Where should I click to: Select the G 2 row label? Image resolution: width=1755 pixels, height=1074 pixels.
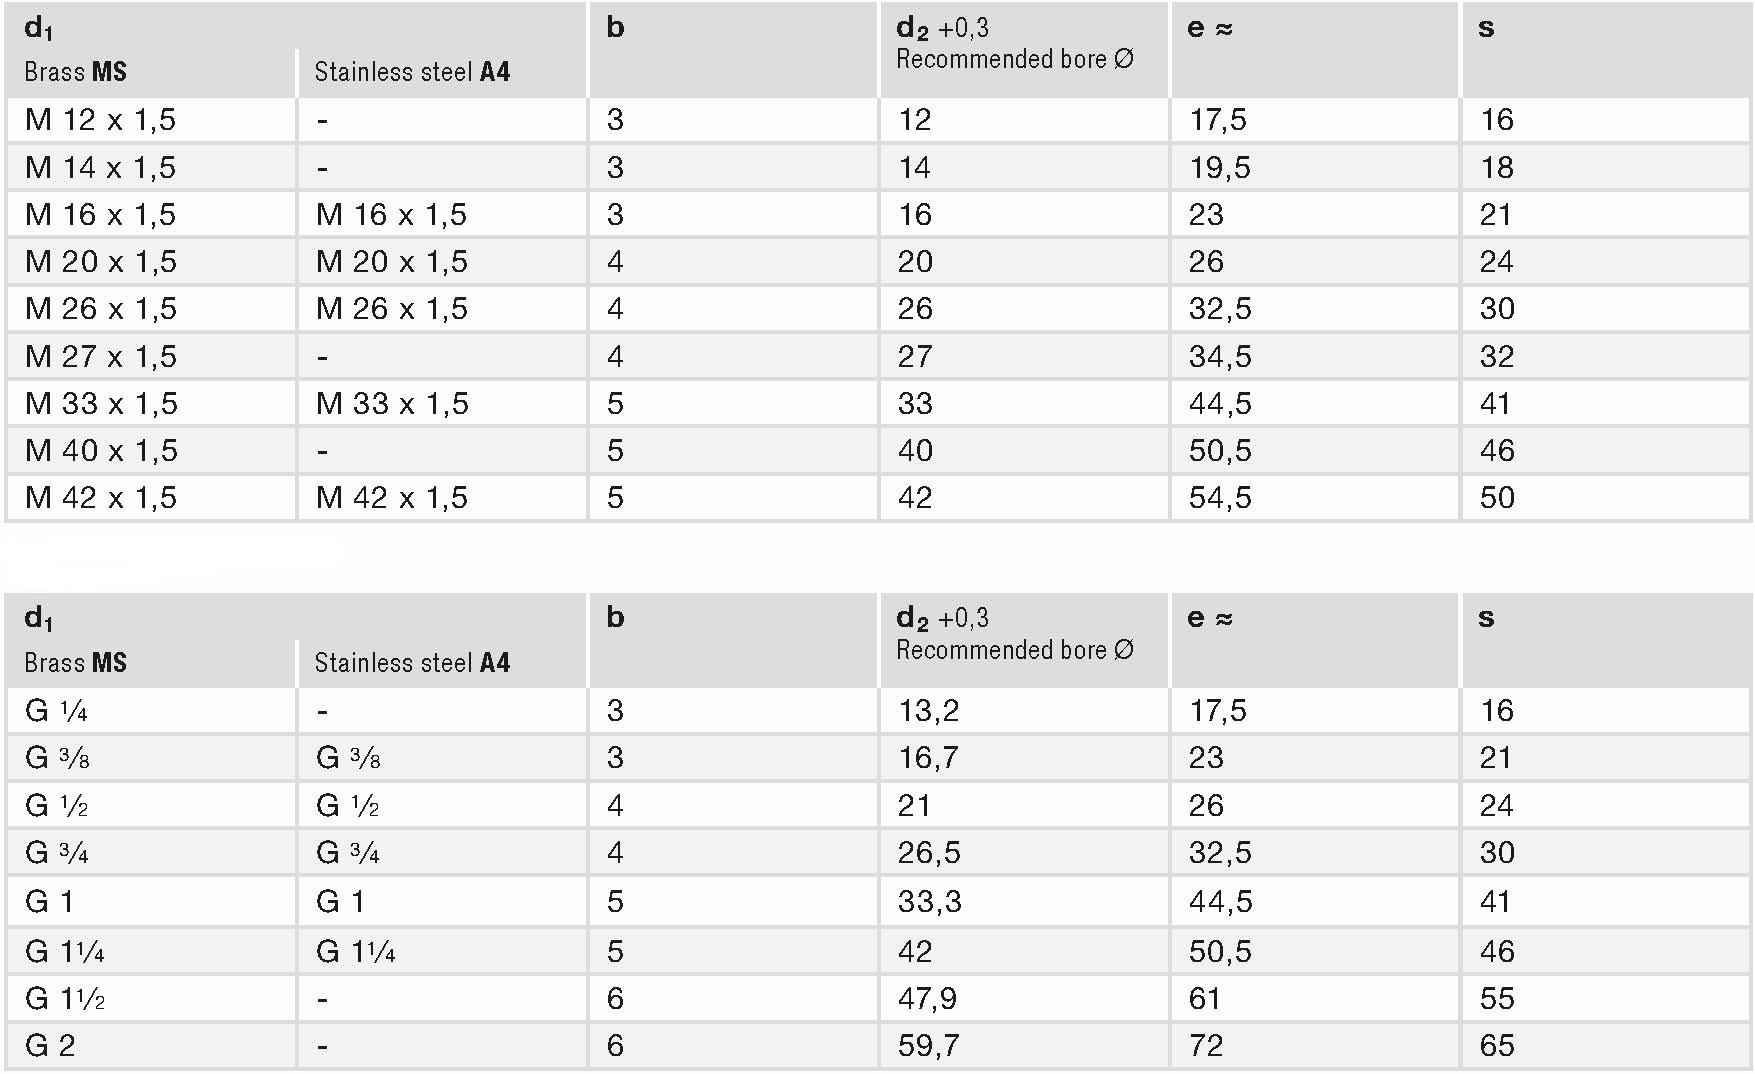150,1046
